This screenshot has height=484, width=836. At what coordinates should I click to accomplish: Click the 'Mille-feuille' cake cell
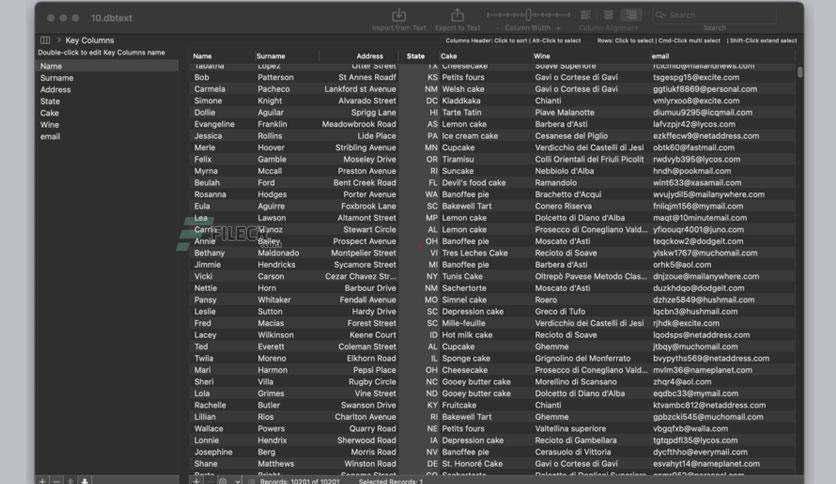tap(464, 324)
